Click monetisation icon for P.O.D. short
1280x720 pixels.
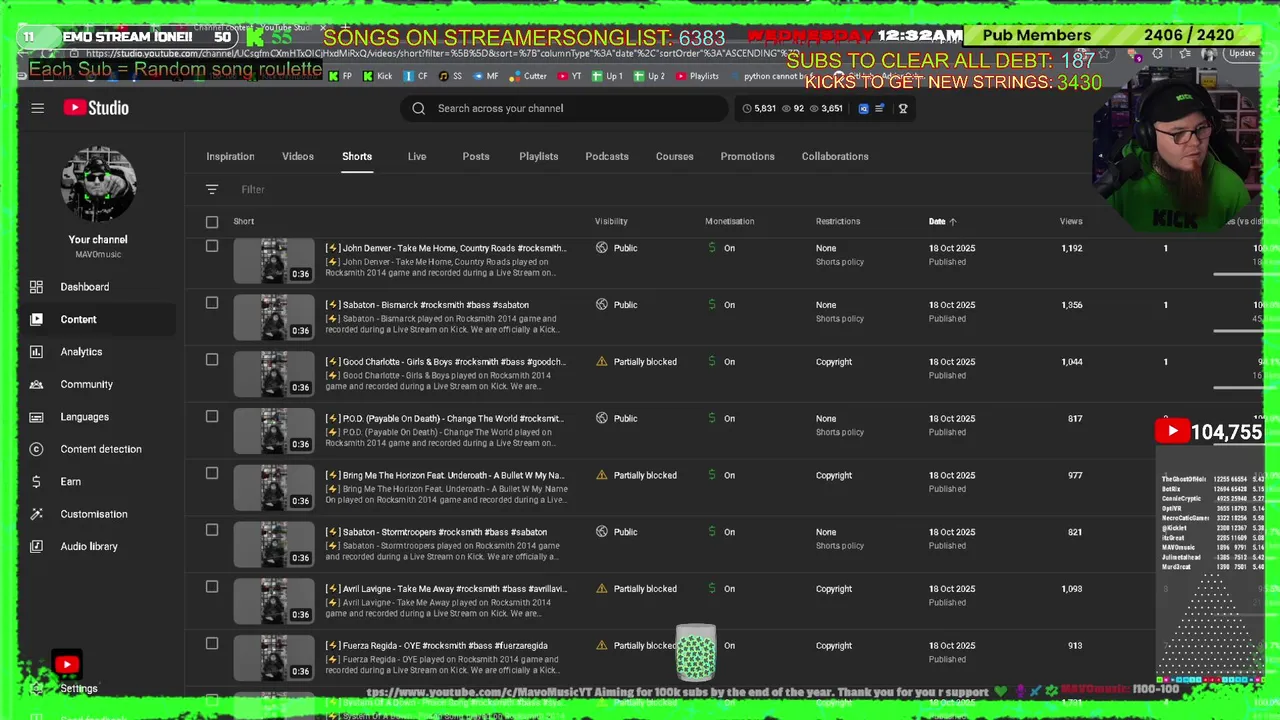coord(712,418)
